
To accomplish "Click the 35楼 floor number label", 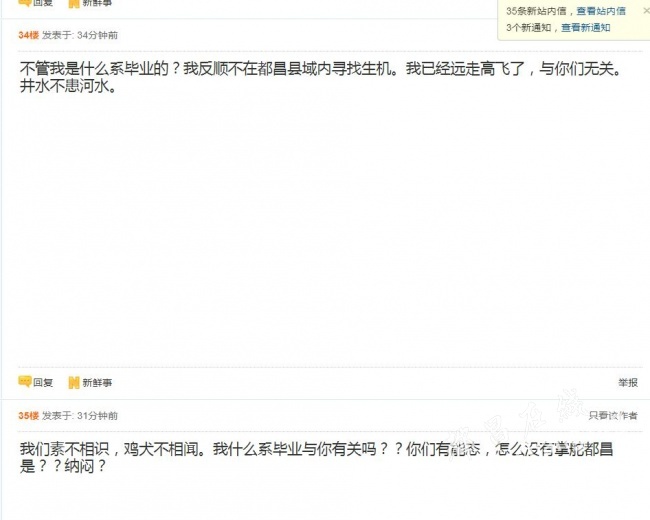I will tap(28, 416).
